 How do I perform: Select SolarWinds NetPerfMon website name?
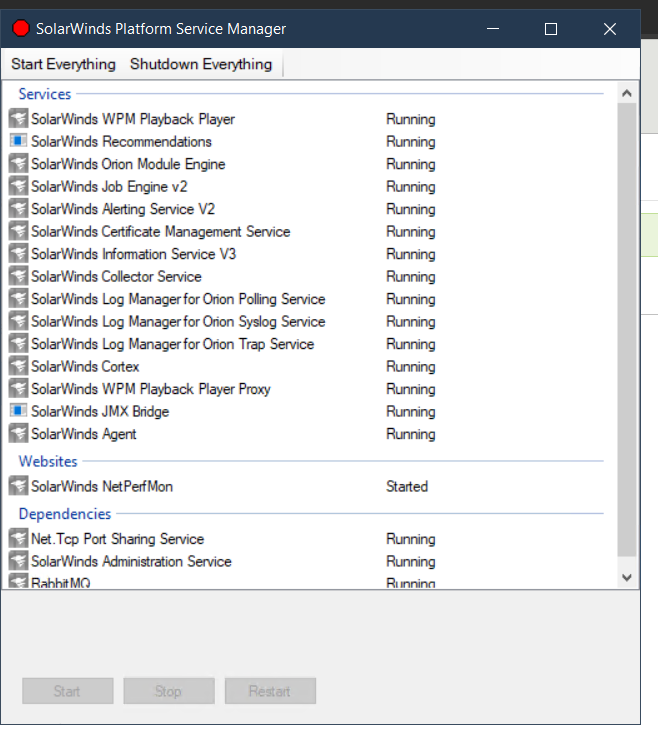(x=102, y=486)
